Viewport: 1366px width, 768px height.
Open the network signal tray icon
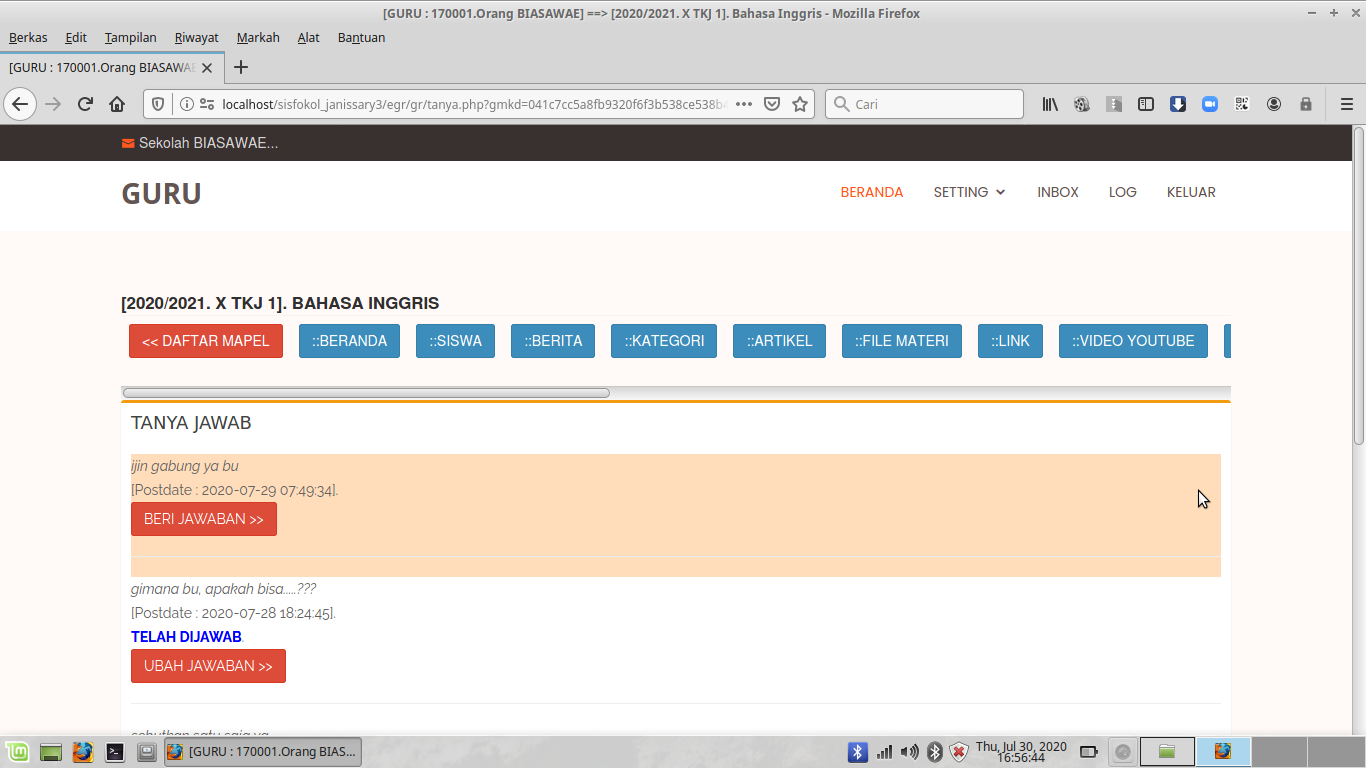(884, 752)
